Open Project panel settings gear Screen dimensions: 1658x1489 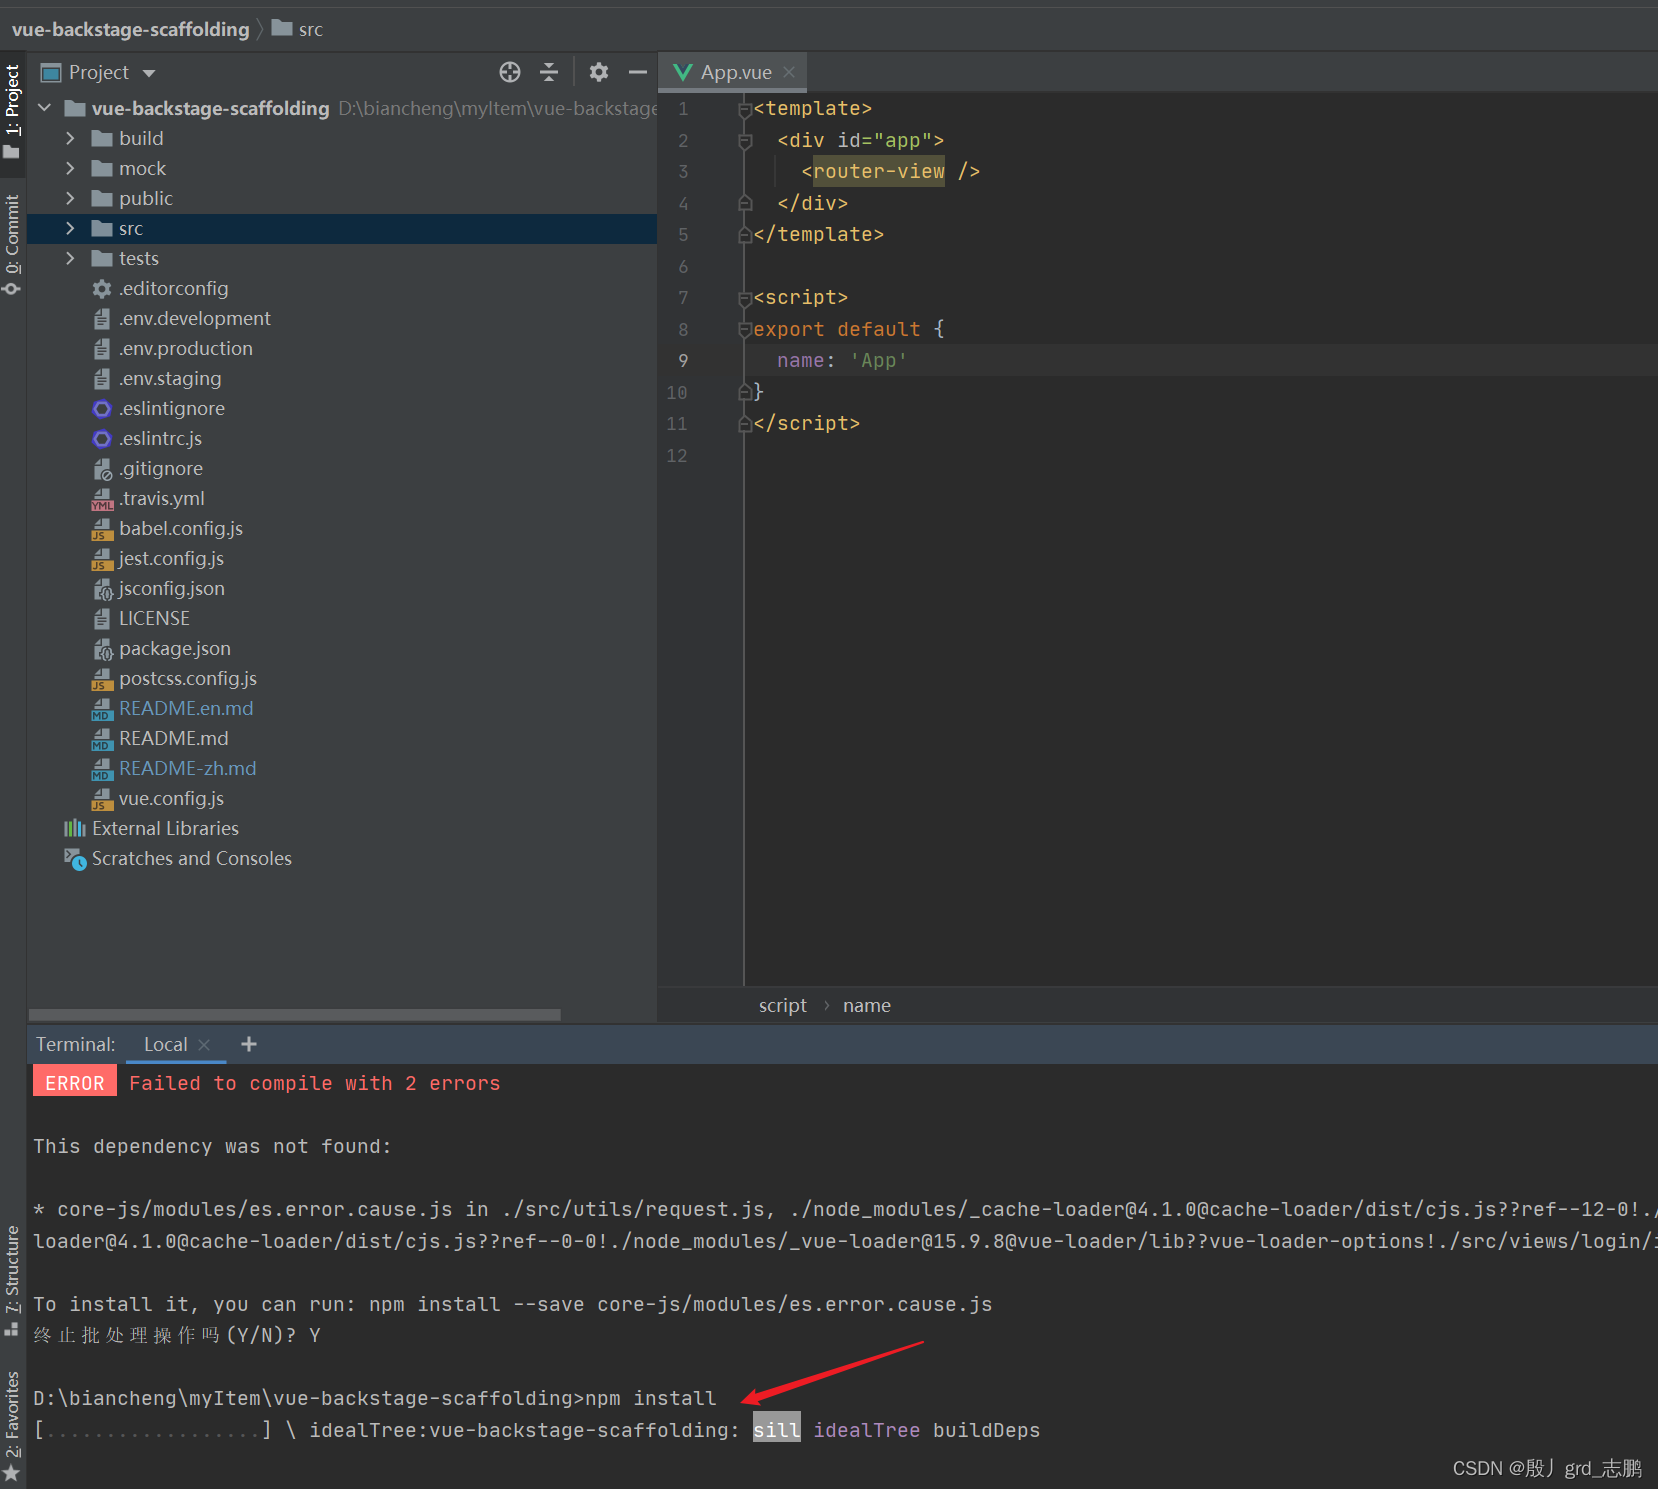point(599,72)
